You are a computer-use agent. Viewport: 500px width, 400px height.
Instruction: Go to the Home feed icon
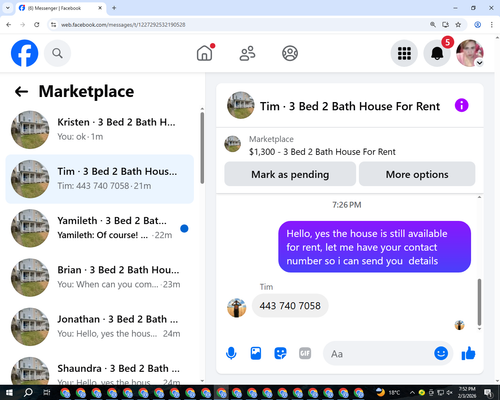(x=205, y=53)
